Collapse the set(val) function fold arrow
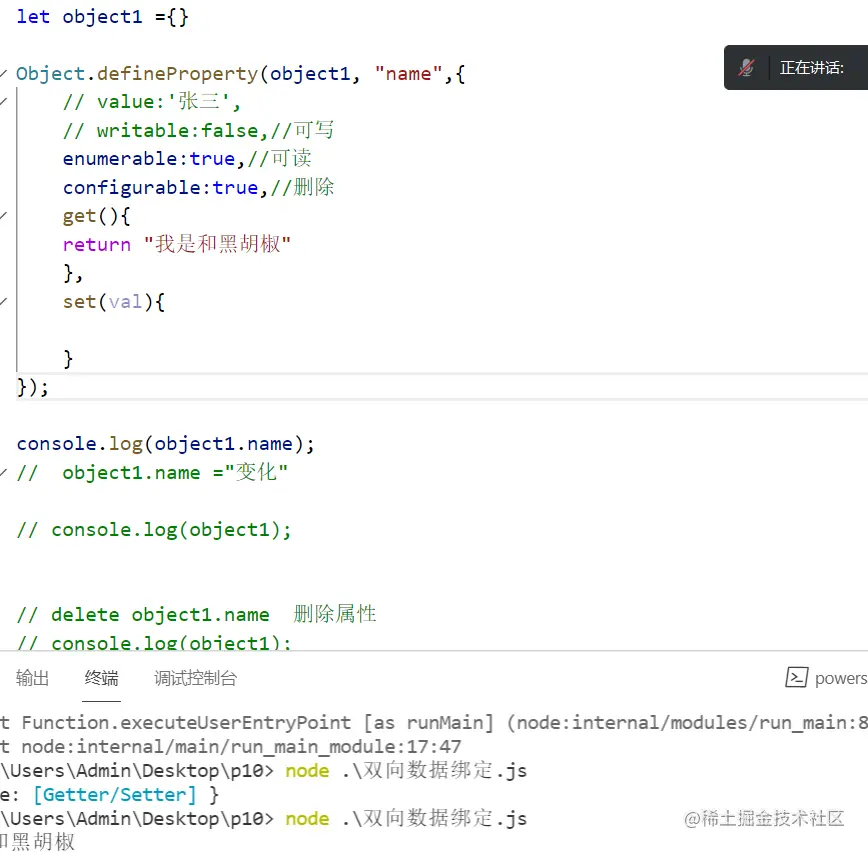868x852 pixels. [x=3, y=301]
